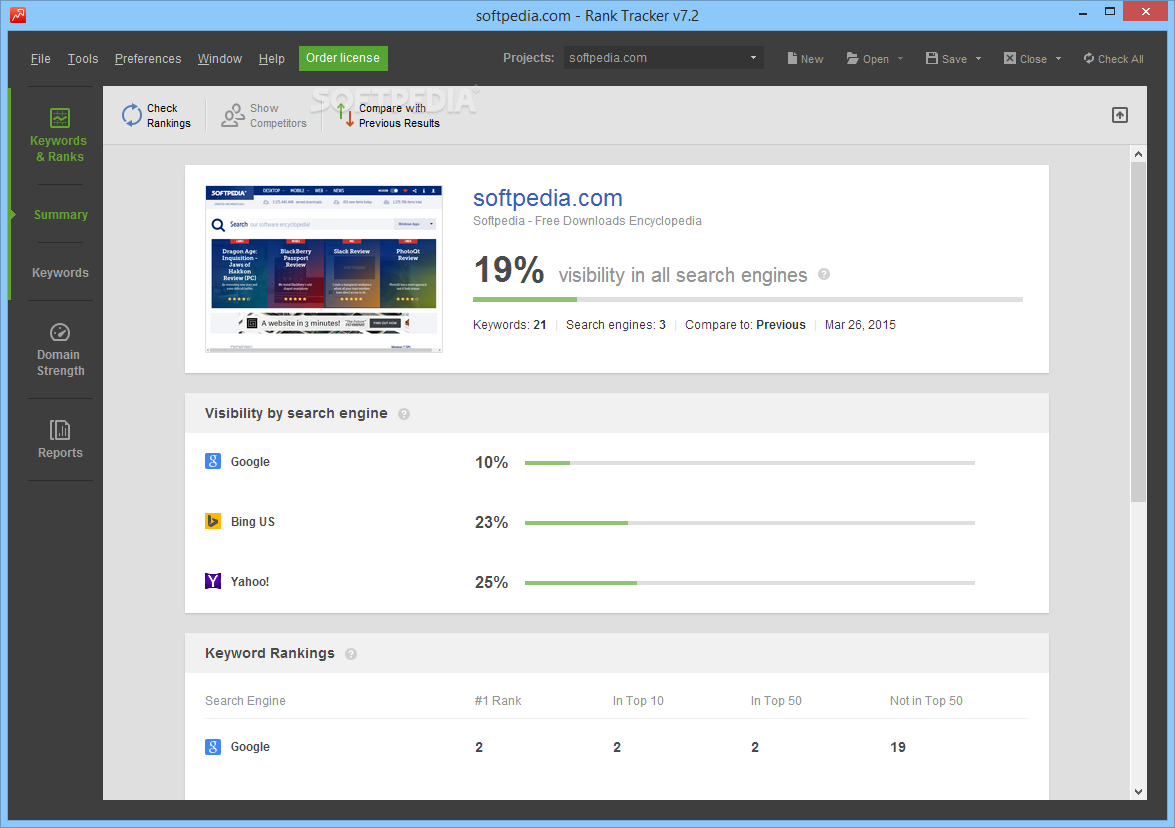Screen dimensions: 1175x828
Task: Click the Bing US icon
Action: tap(213, 521)
